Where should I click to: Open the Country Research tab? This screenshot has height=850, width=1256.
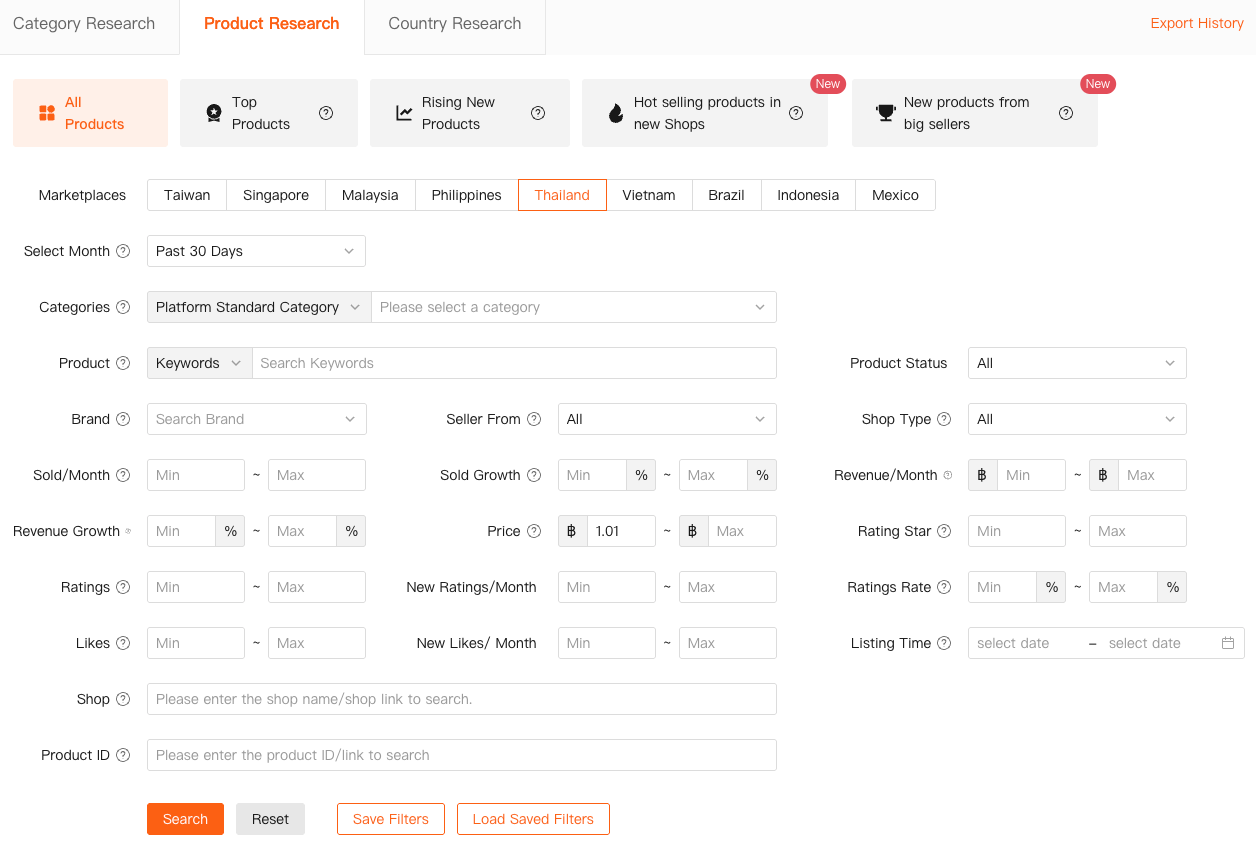(454, 23)
